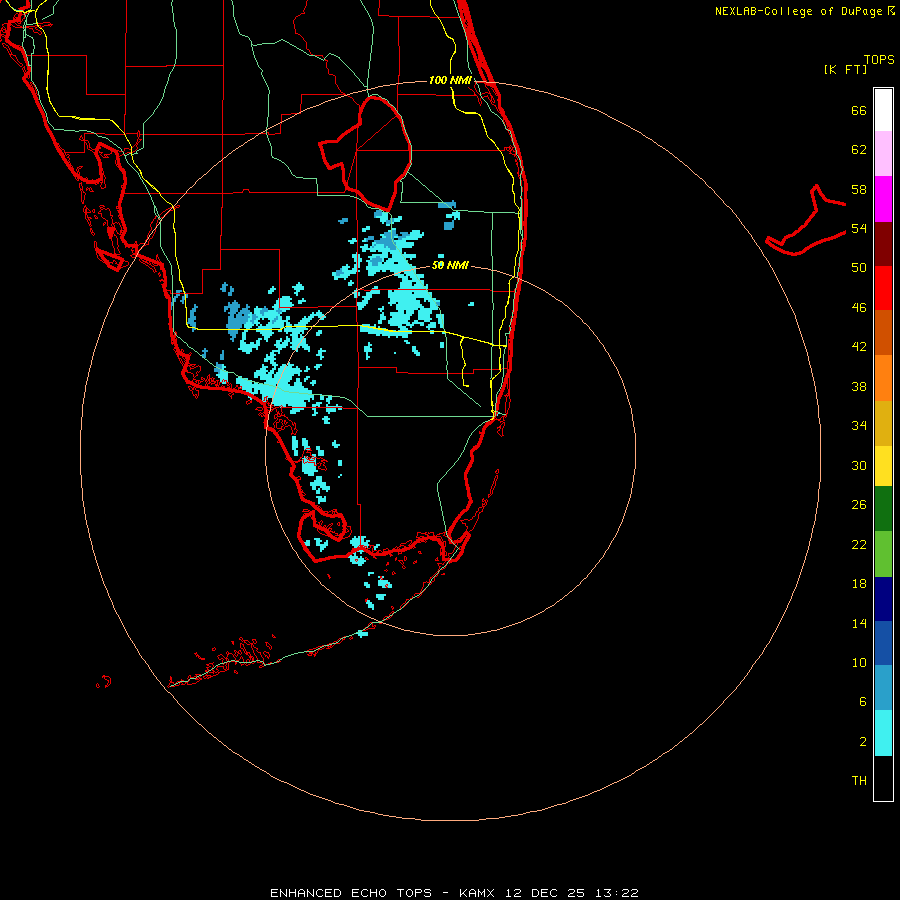Click the yellow legend swatch
This screenshot has height=900, width=900.
(x=883, y=466)
